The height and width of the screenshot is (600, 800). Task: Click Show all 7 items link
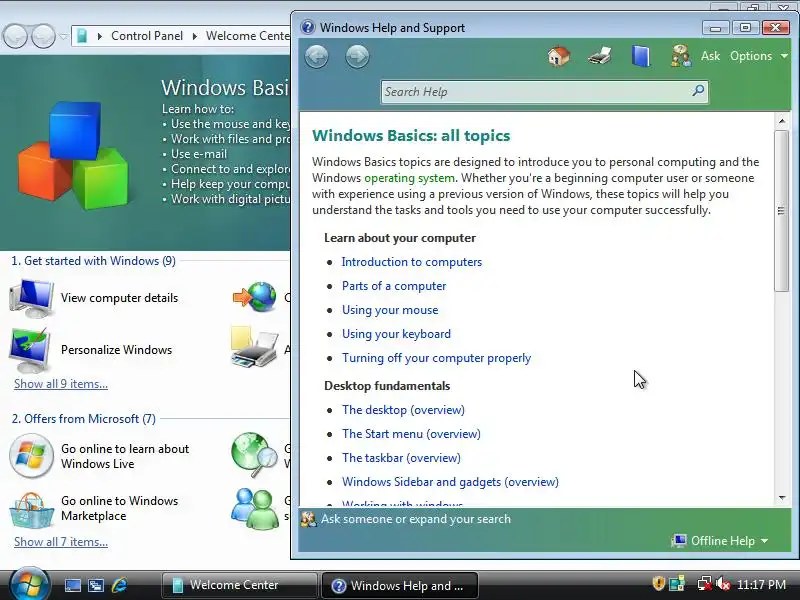61,542
